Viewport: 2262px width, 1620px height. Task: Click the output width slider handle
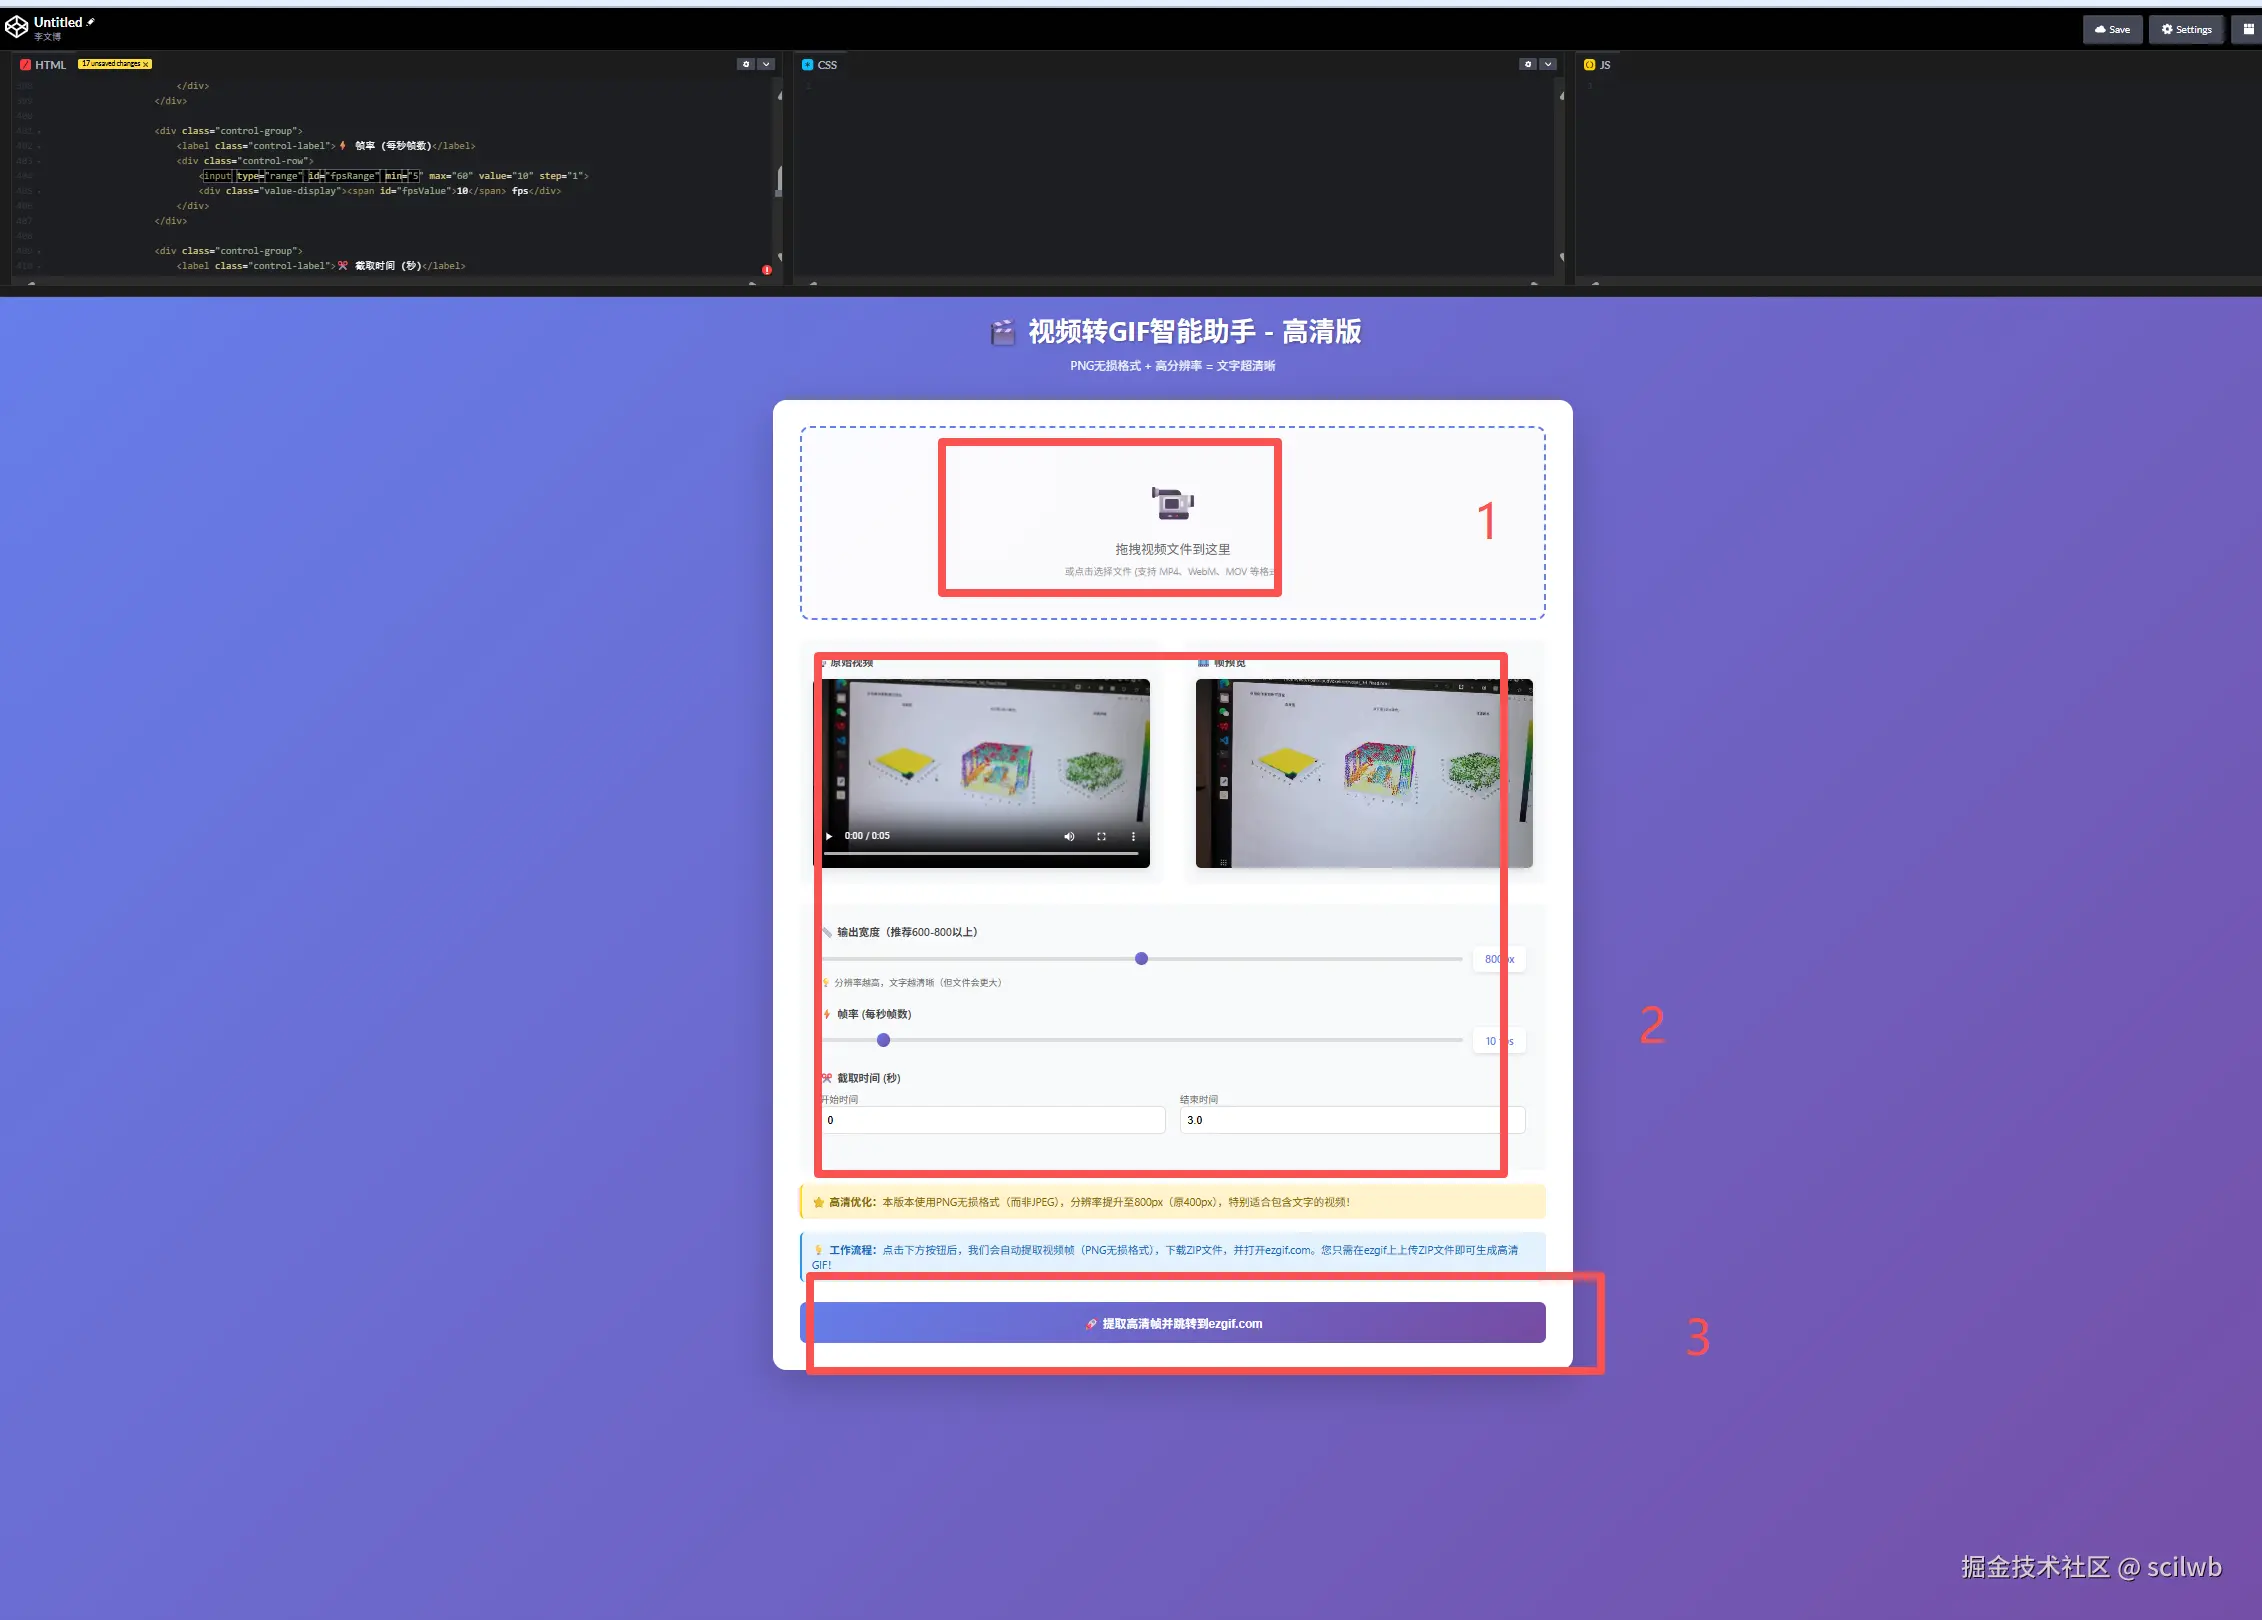[x=1141, y=959]
